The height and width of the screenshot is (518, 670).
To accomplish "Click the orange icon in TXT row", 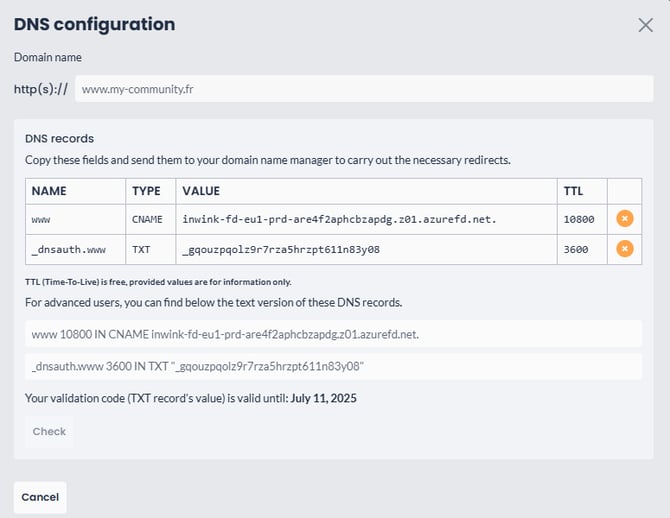I will (624, 249).
